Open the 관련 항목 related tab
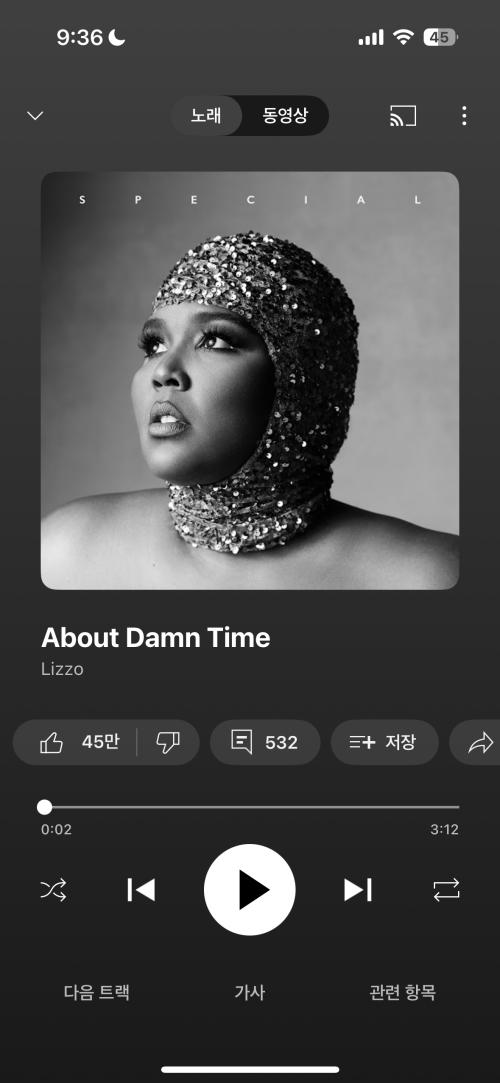 point(403,993)
